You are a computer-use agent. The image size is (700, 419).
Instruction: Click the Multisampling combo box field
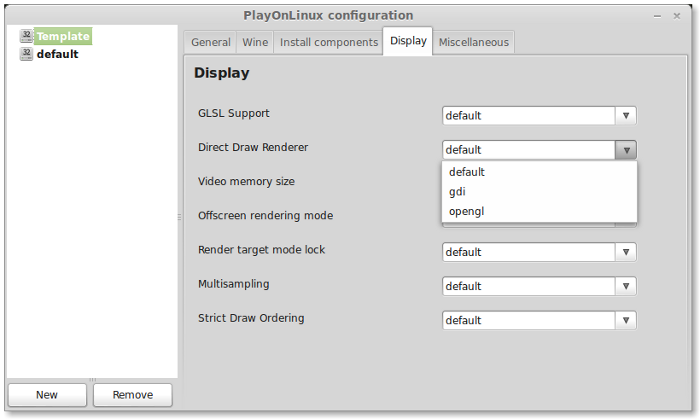pos(529,286)
